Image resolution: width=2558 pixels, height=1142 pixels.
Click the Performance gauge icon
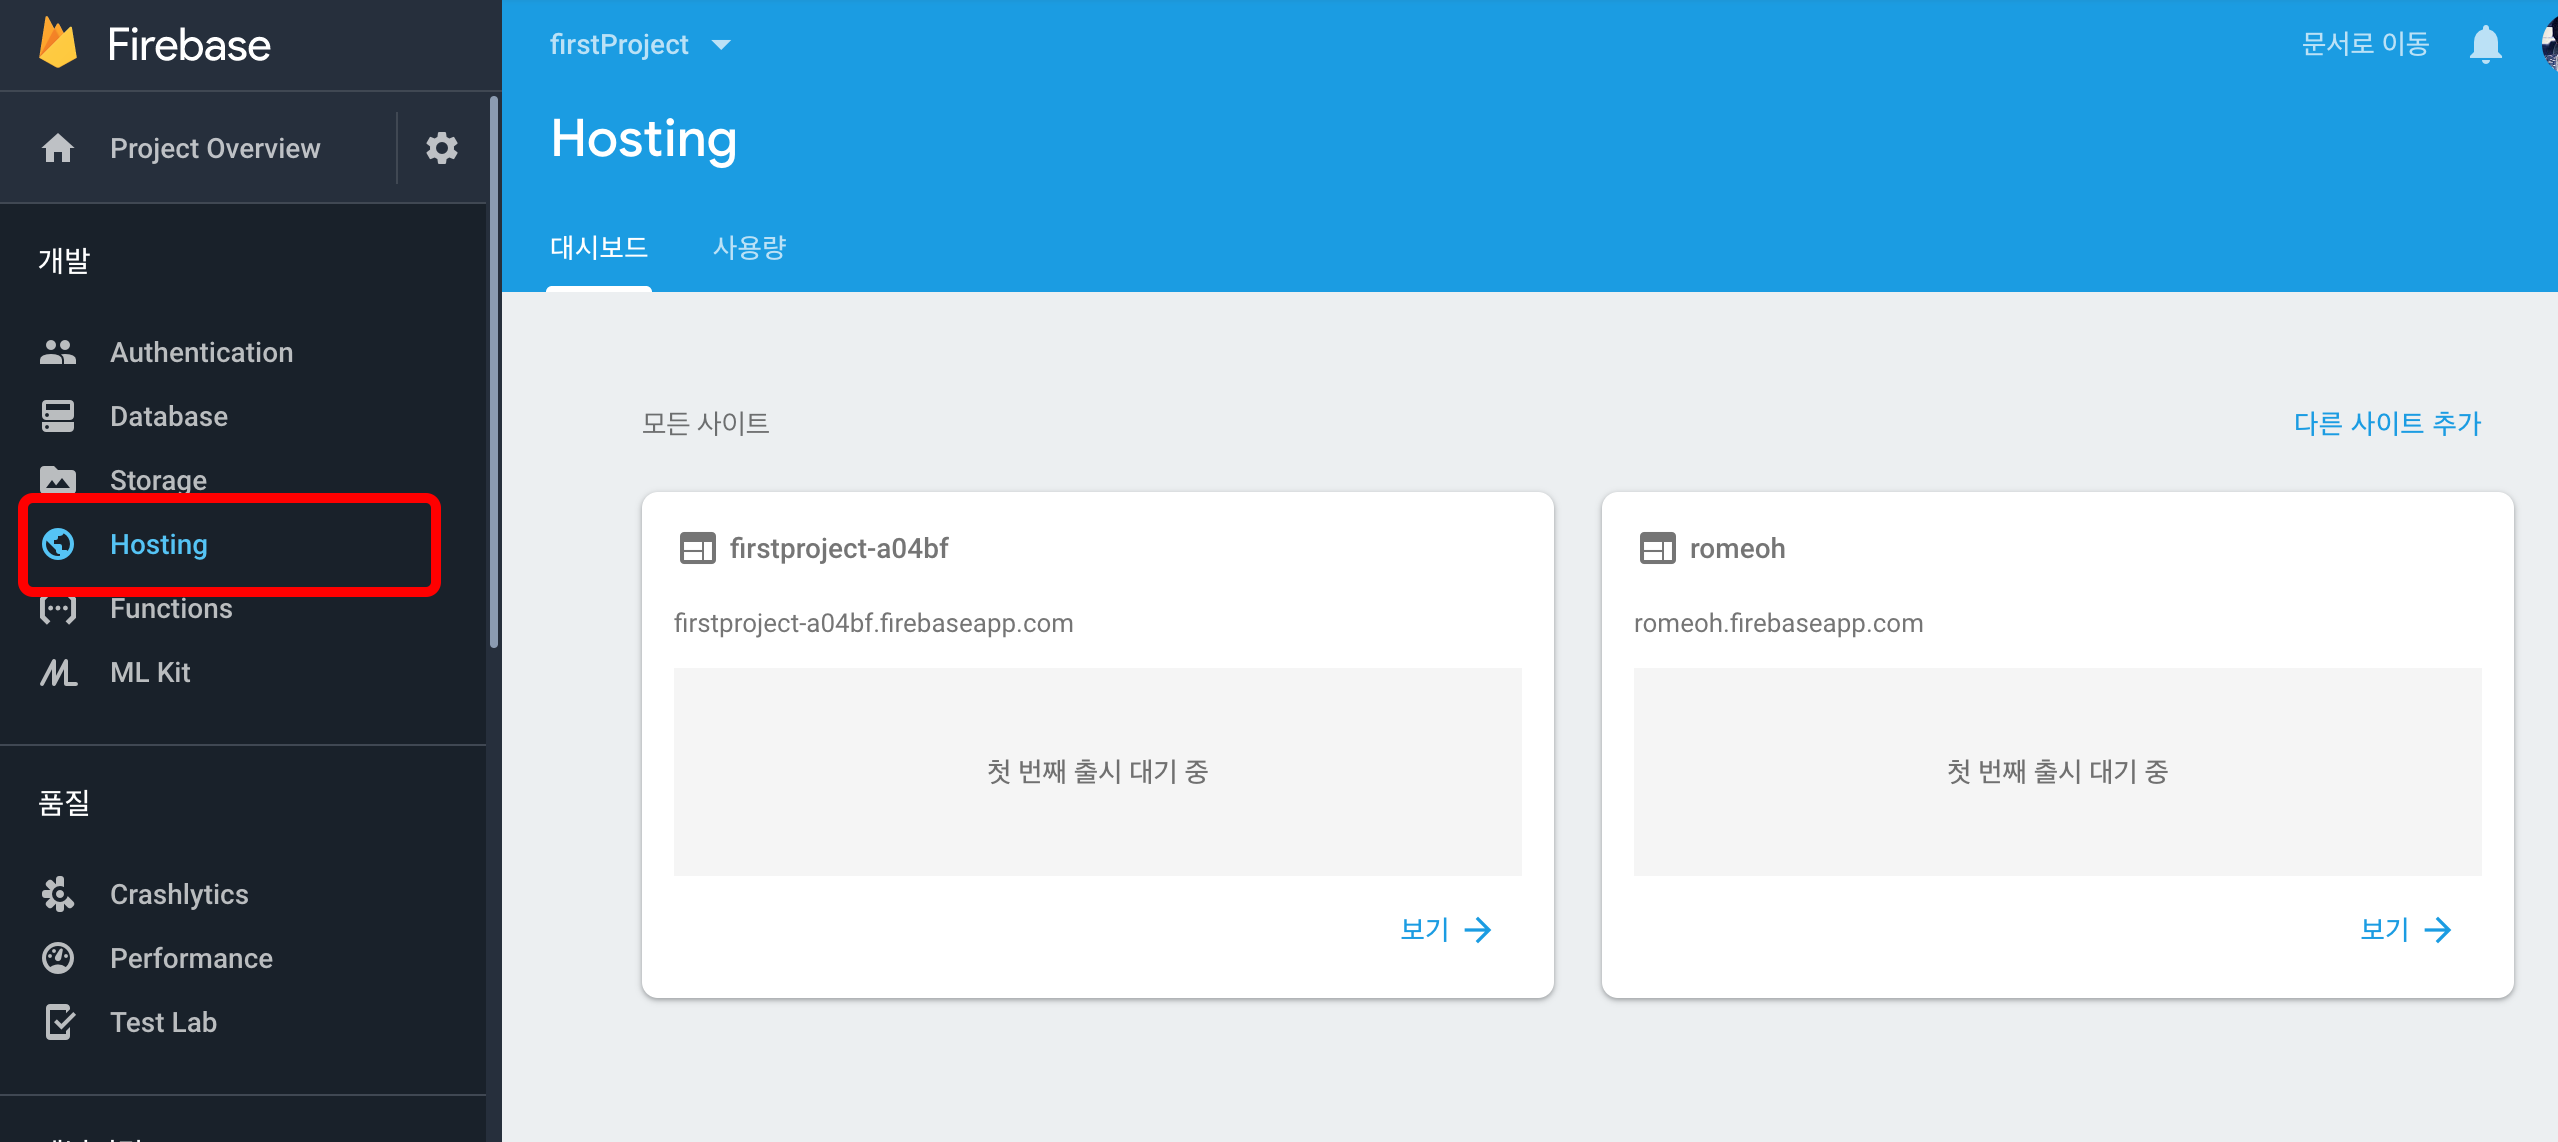58,958
